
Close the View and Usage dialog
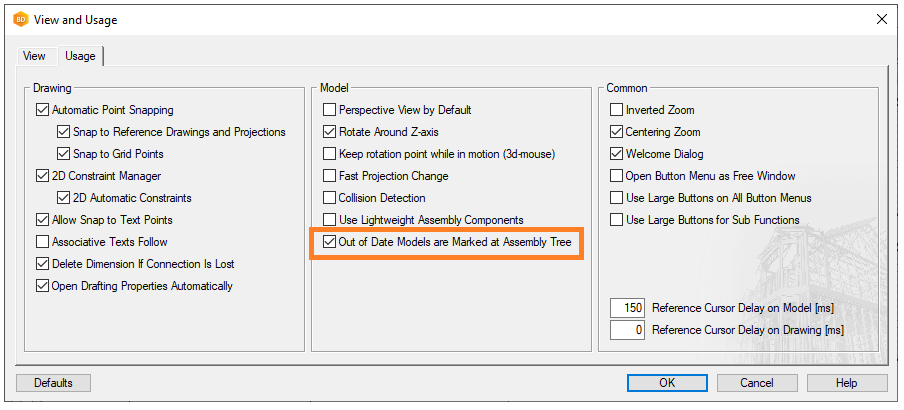pos(881,19)
